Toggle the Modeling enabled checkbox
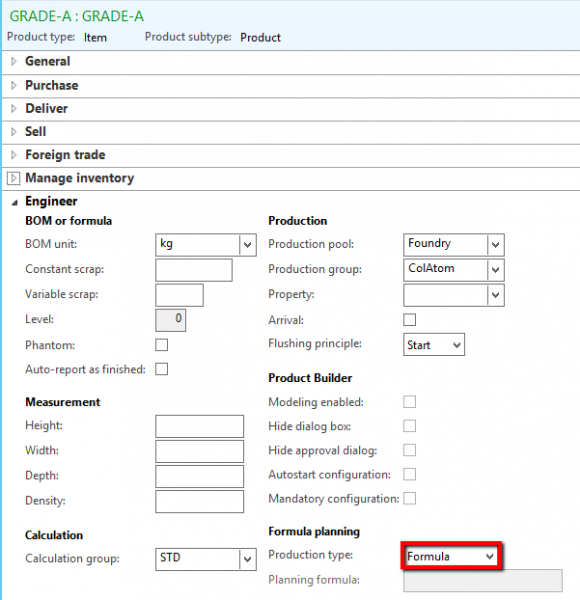The width and height of the screenshot is (580, 600). coord(409,402)
